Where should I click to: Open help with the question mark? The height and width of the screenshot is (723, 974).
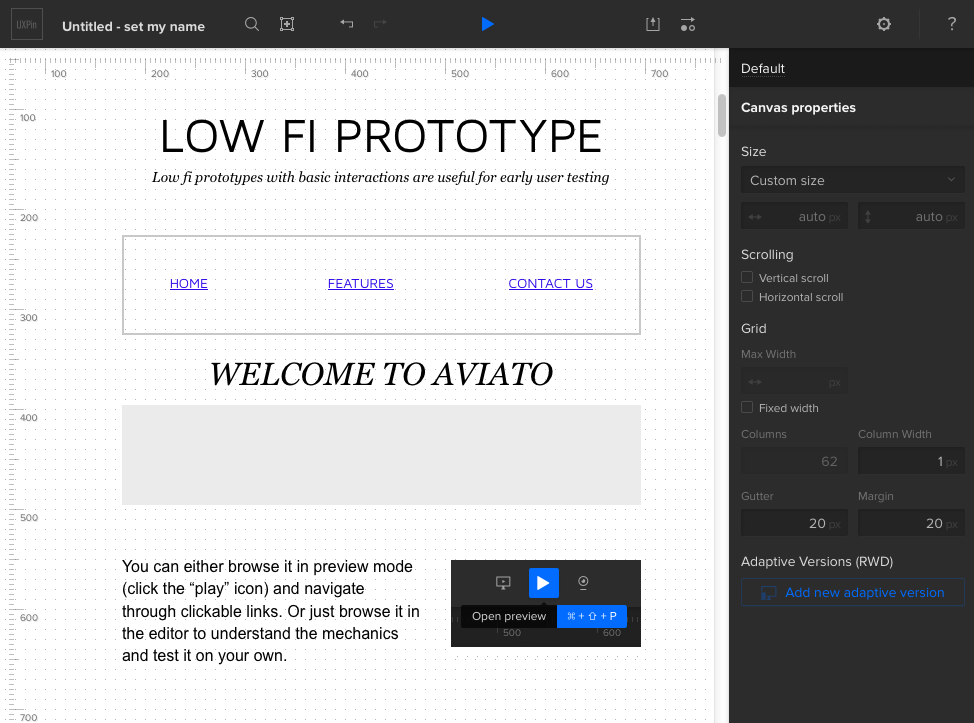coord(952,24)
